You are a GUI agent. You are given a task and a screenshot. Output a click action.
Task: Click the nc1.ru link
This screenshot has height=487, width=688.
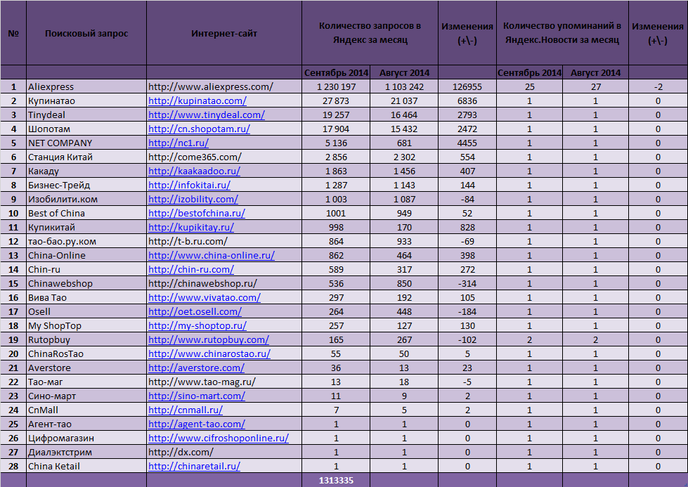point(179,143)
